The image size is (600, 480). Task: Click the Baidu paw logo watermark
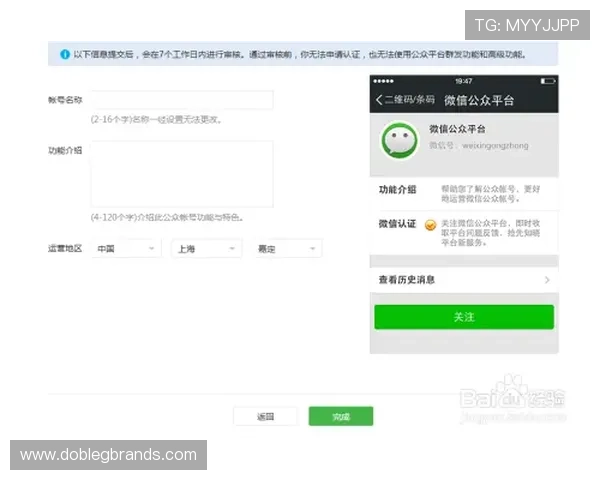click(x=514, y=390)
